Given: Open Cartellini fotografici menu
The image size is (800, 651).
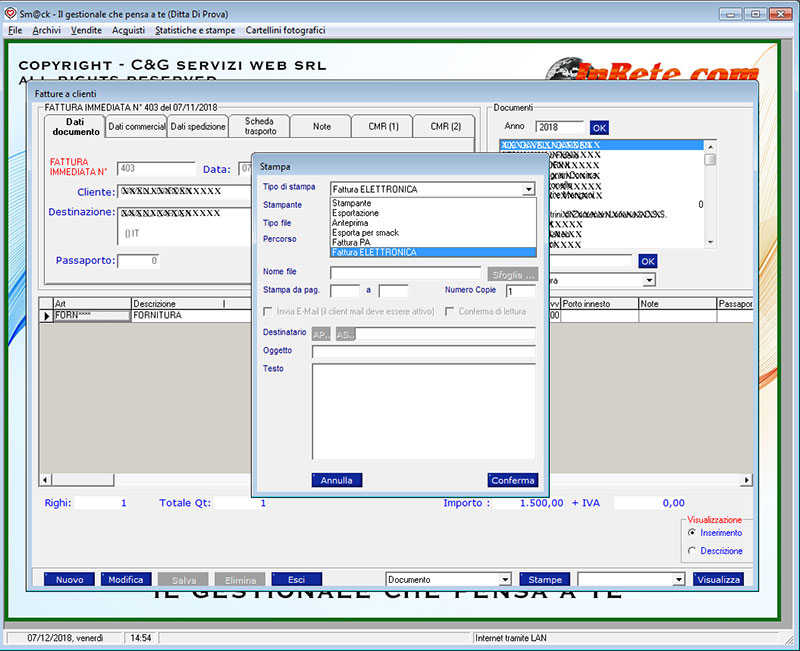Looking at the screenshot, I should (285, 30).
